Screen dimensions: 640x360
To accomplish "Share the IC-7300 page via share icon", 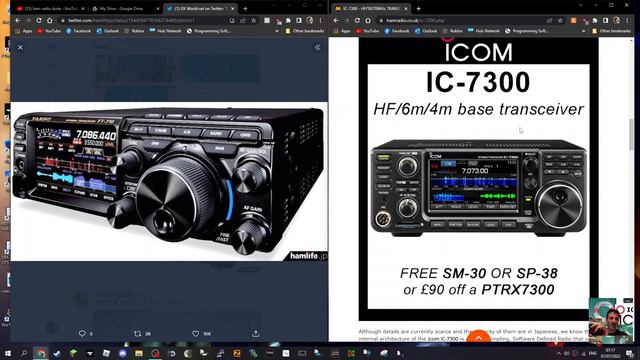I will coord(550,20).
